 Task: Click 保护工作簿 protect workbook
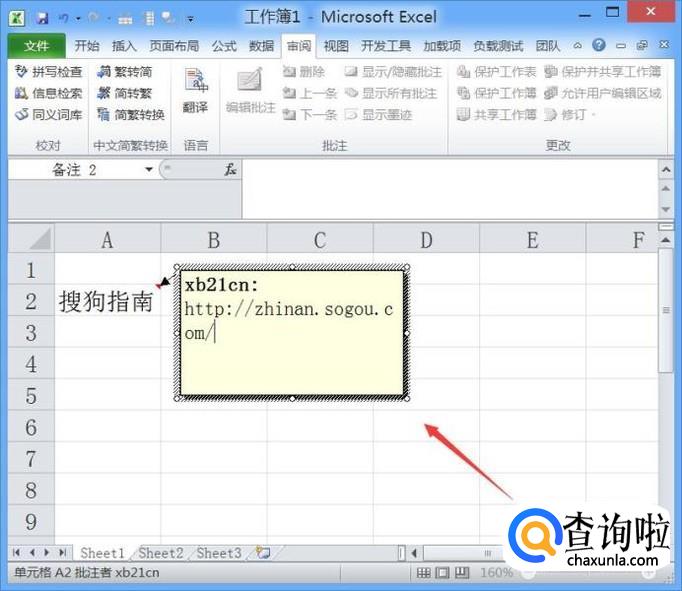tap(496, 93)
